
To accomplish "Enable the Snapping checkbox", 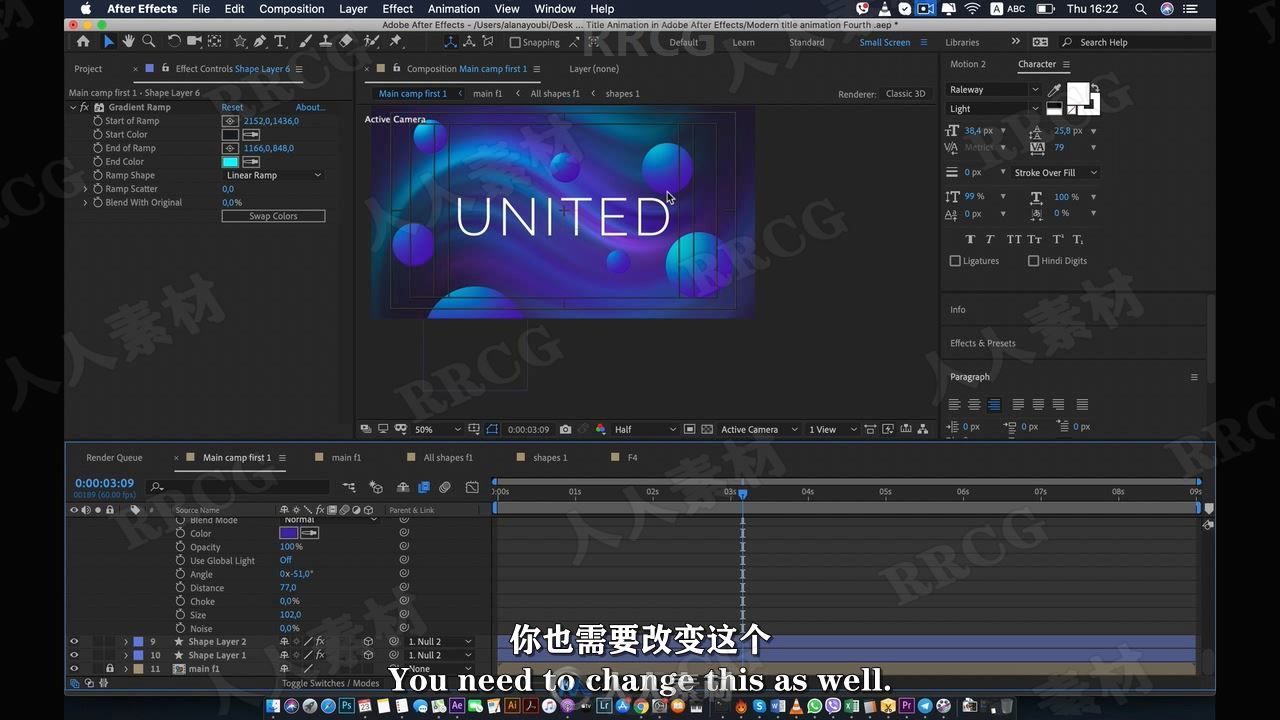I will pos(515,42).
